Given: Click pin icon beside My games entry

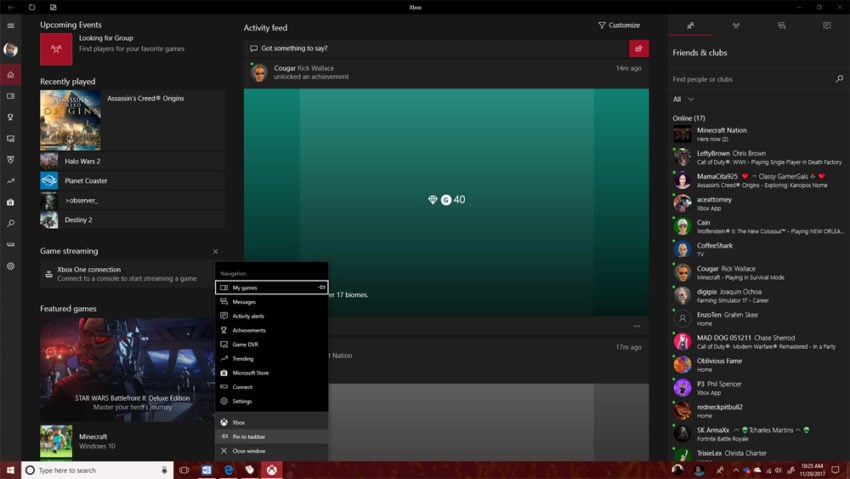Looking at the screenshot, I should 321,287.
